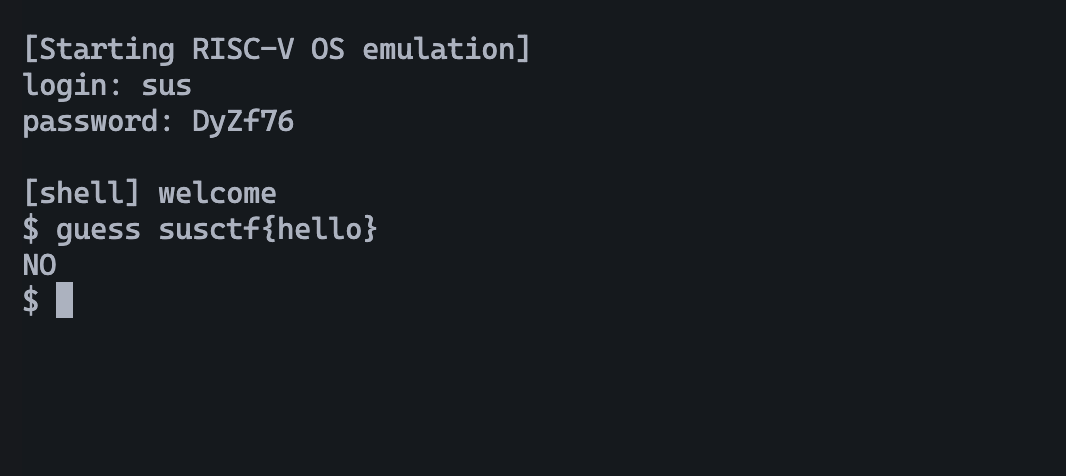The image size is (1066, 476).
Task: Click the word "[Starting" in the first line
Action: point(98,49)
